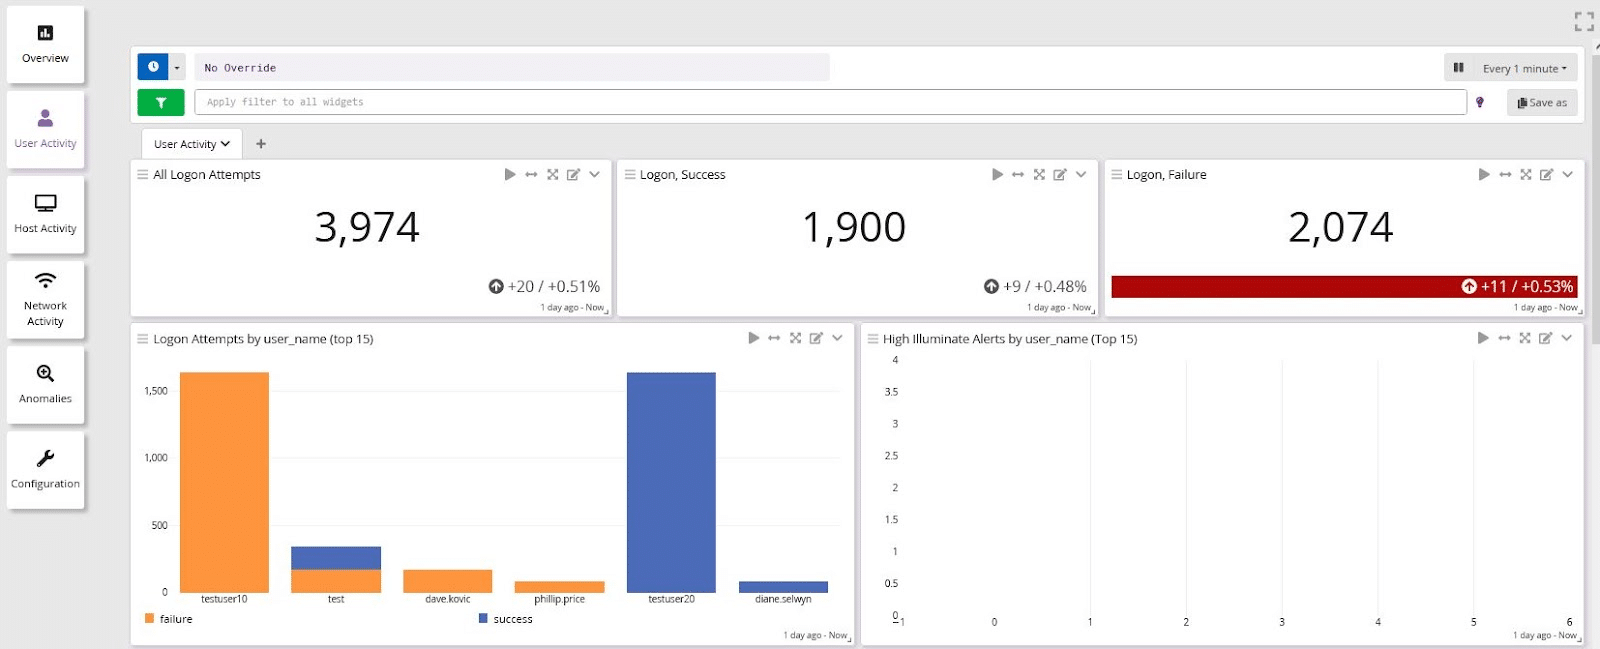
Task: Click the Save as button
Action: coord(1541,102)
